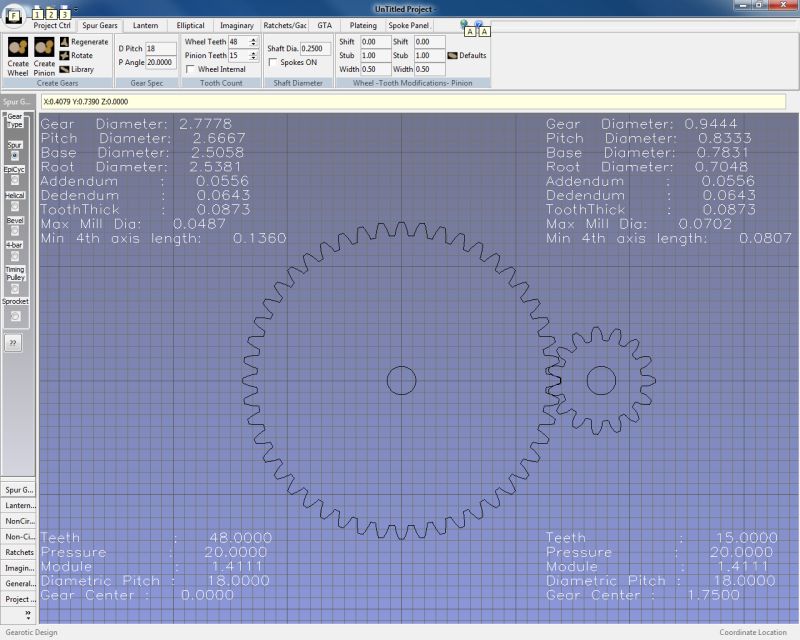Viewport: 800px width, 640px height.
Task: Click the pinion Shift value field
Action: coord(430,42)
